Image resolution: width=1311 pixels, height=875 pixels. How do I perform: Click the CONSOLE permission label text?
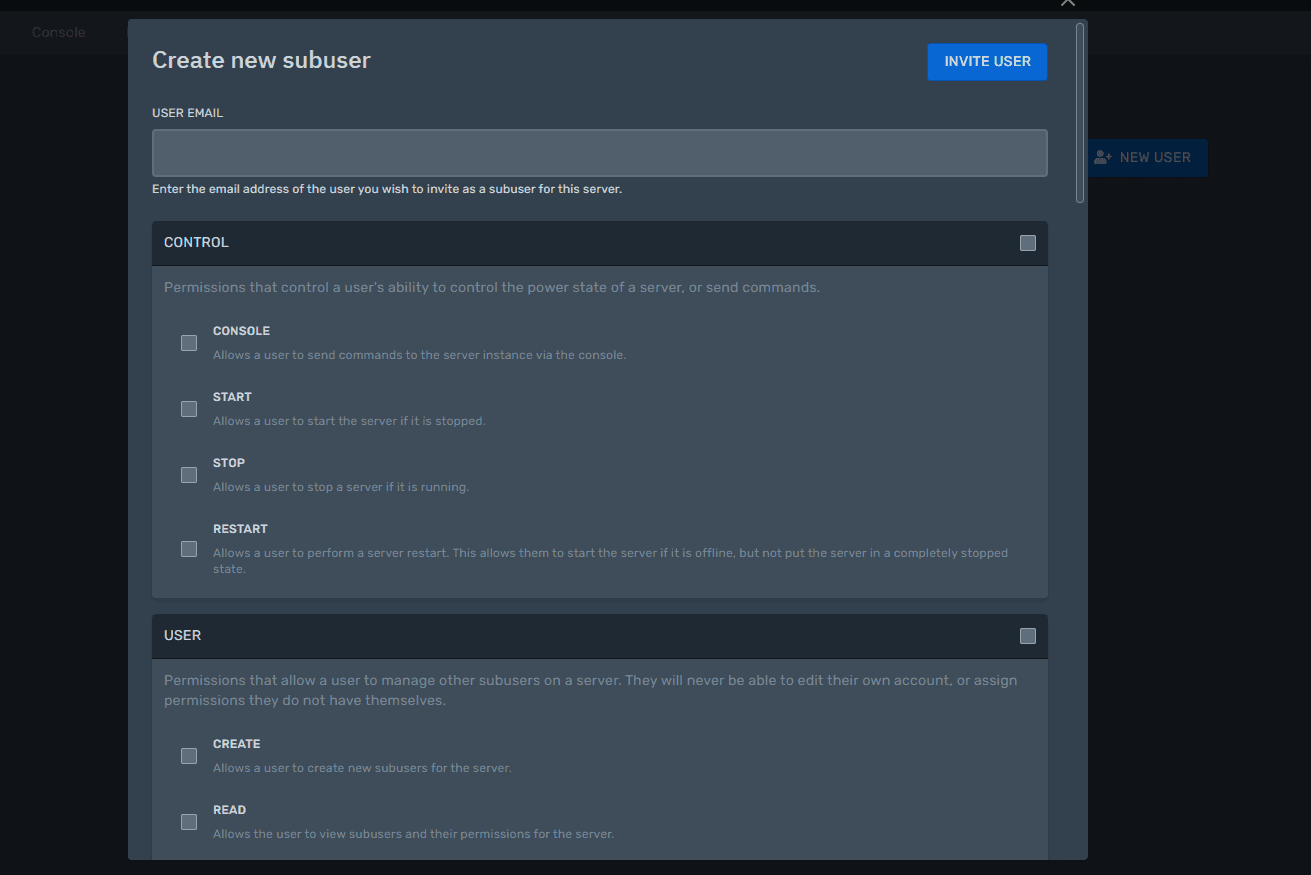click(x=241, y=331)
